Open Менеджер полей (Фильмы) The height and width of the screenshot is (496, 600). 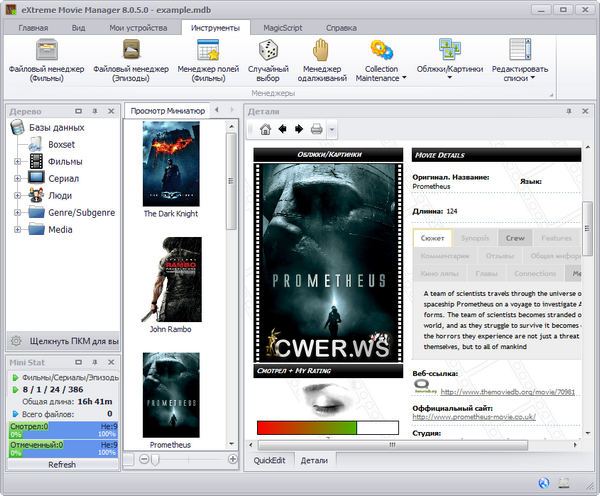coord(208,60)
